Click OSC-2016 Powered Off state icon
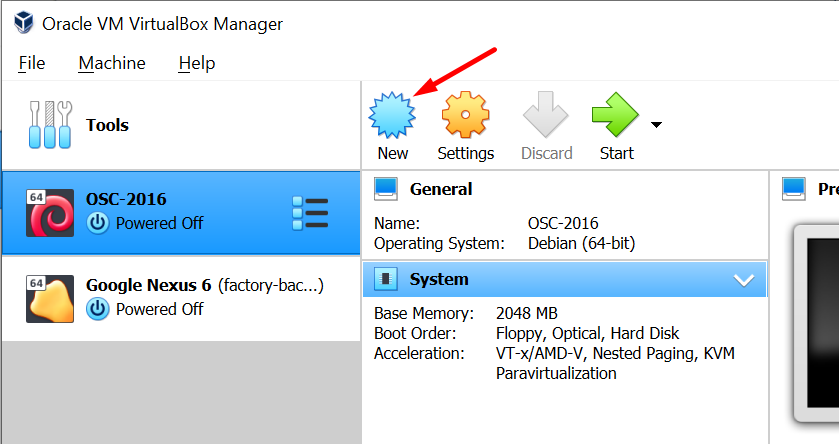Screen dimensions: 839x444 pyautogui.click(x=98, y=223)
